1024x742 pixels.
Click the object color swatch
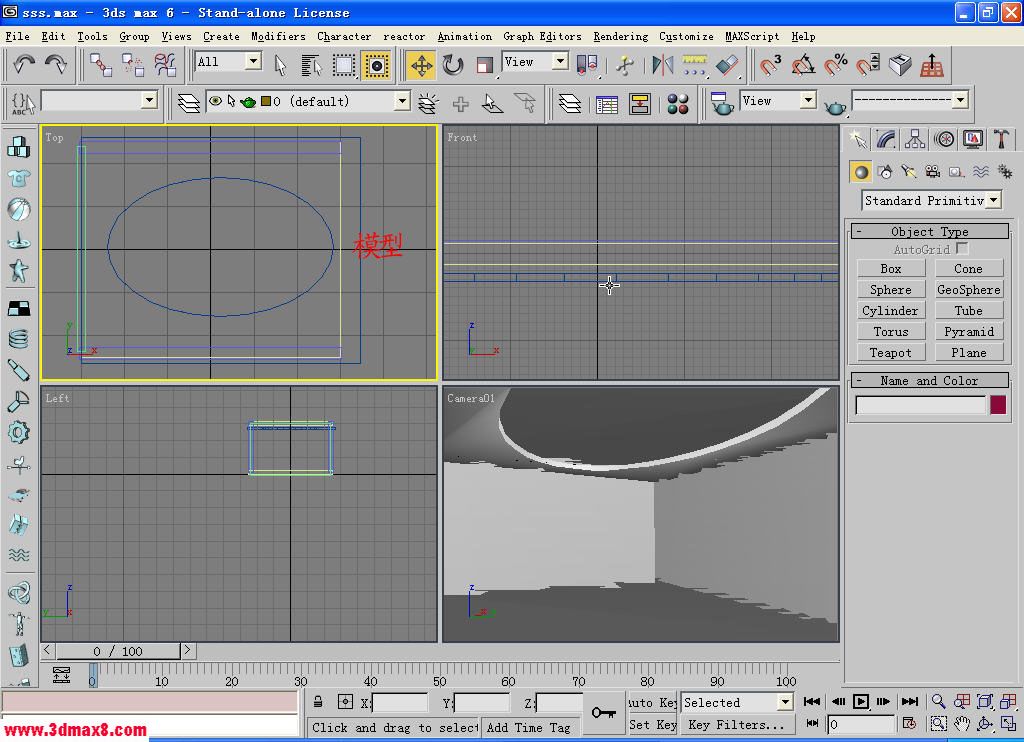tap(997, 405)
